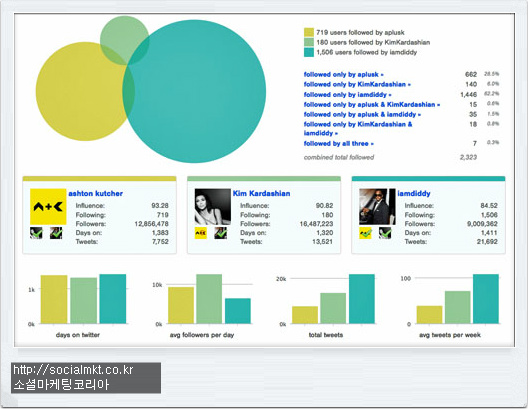Screen dimensions: 528x409
Task: Open 'followed only by iamdiddy' link
Action: click(x=347, y=95)
